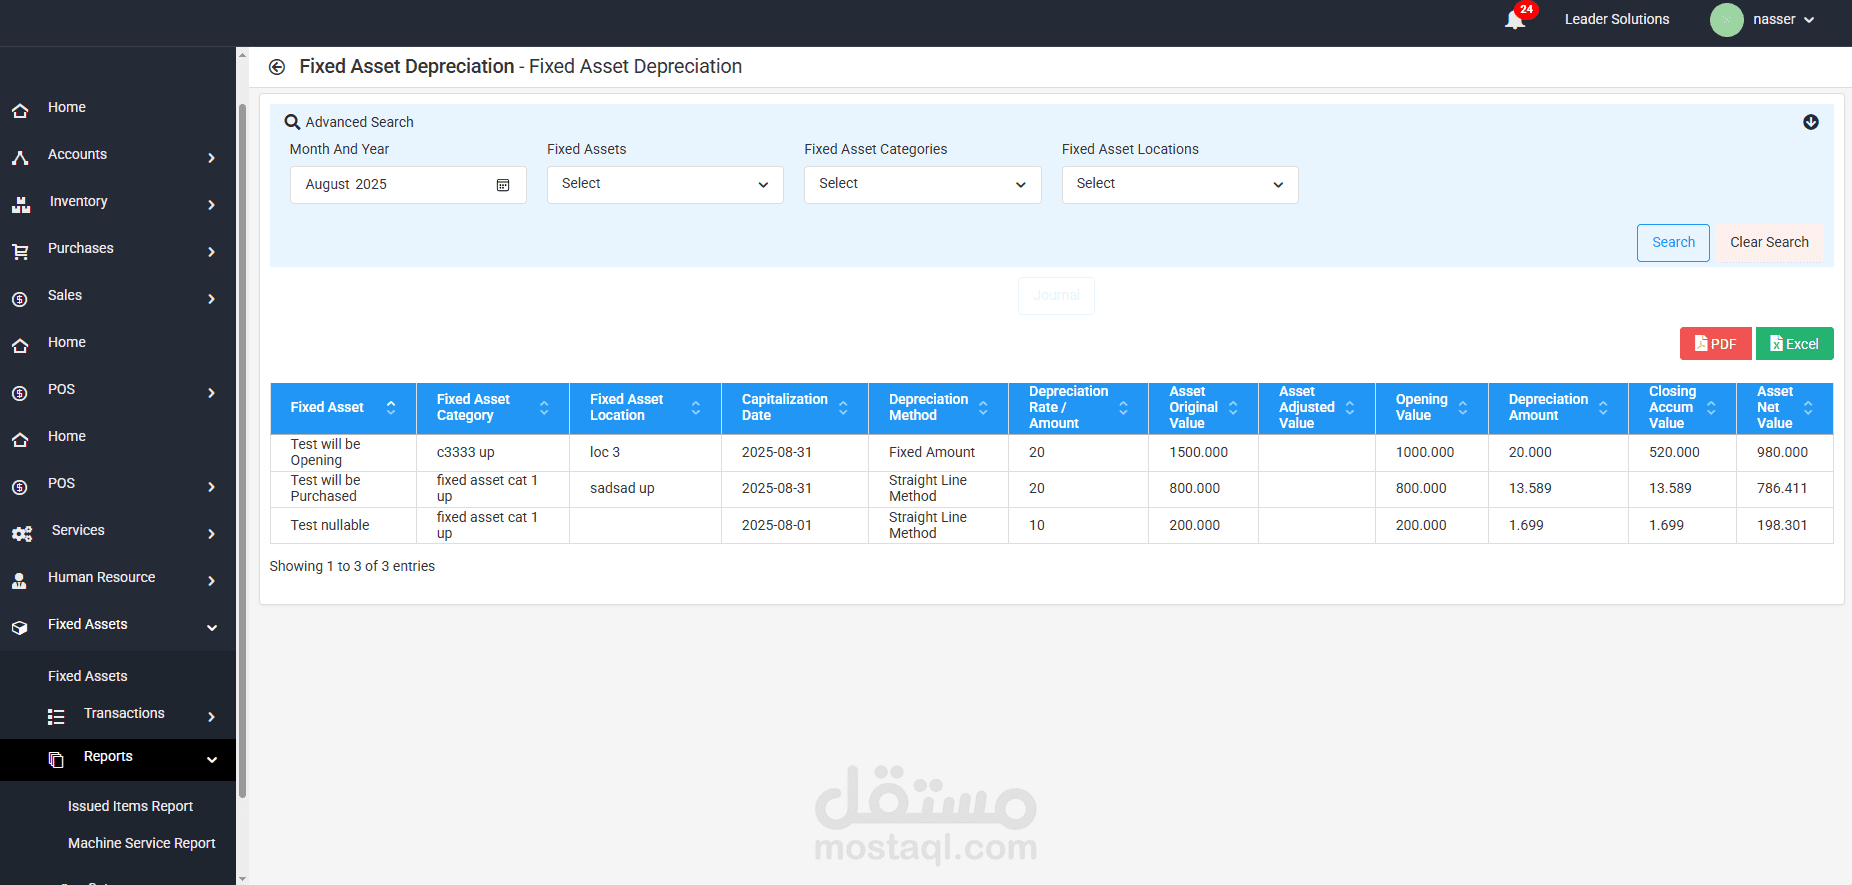The width and height of the screenshot is (1852, 885).
Task: Click the Accounts sidebar icon
Action: click(x=20, y=157)
